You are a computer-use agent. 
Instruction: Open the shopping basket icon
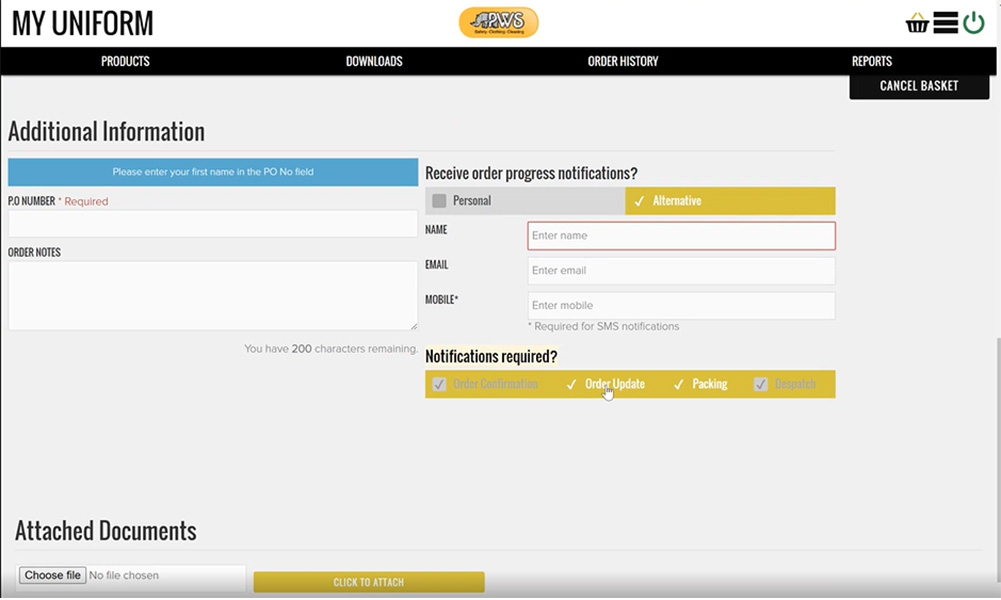coord(917,23)
